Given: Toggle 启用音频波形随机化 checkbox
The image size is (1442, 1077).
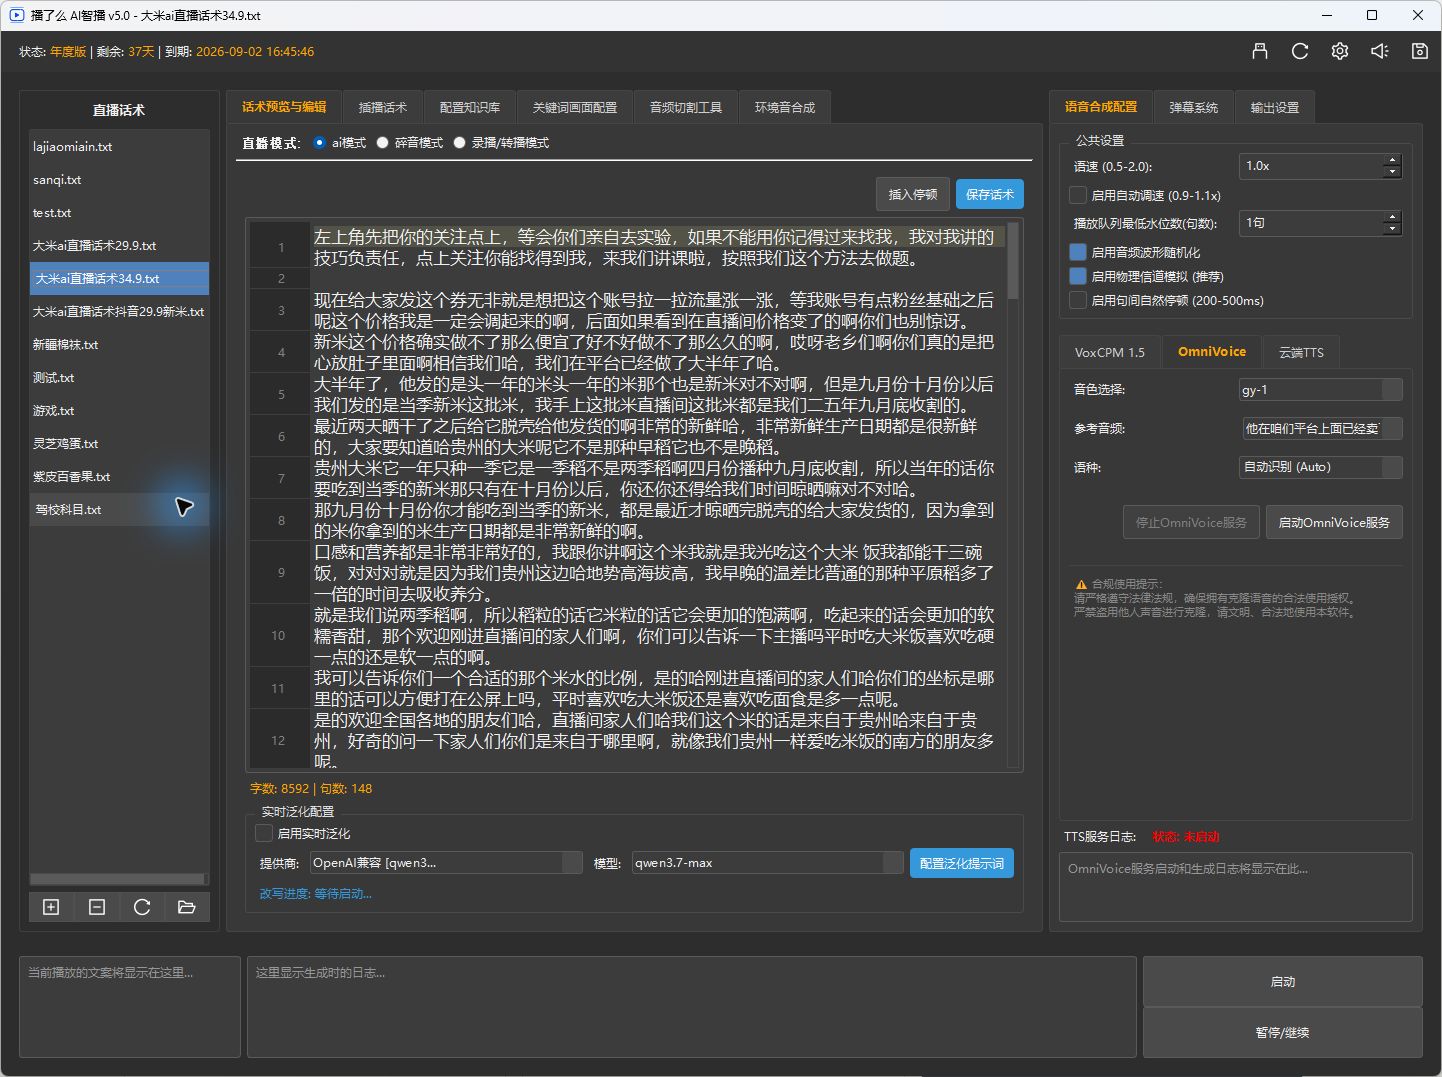Looking at the screenshot, I should (x=1078, y=252).
